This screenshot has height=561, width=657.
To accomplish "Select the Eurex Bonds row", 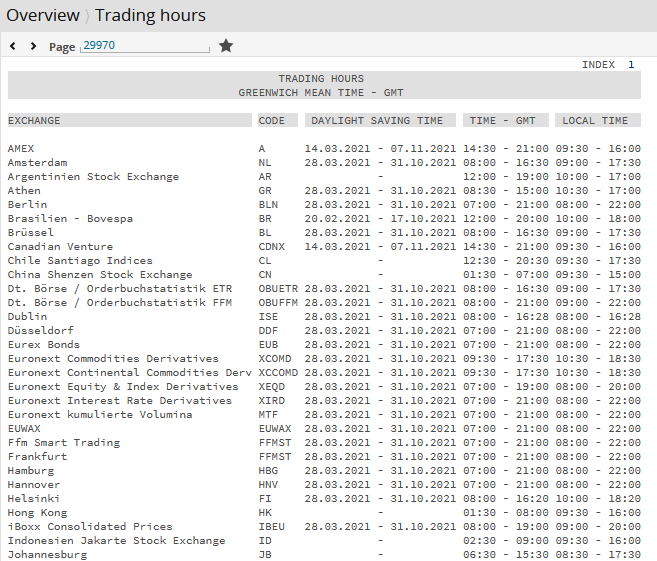I will pos(44,344).
